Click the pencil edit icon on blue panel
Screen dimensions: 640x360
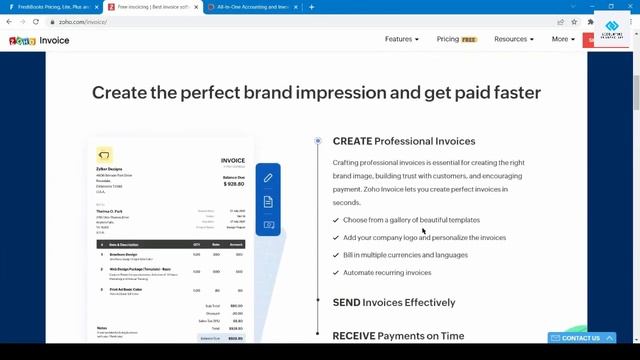click(x=268, y=178)
